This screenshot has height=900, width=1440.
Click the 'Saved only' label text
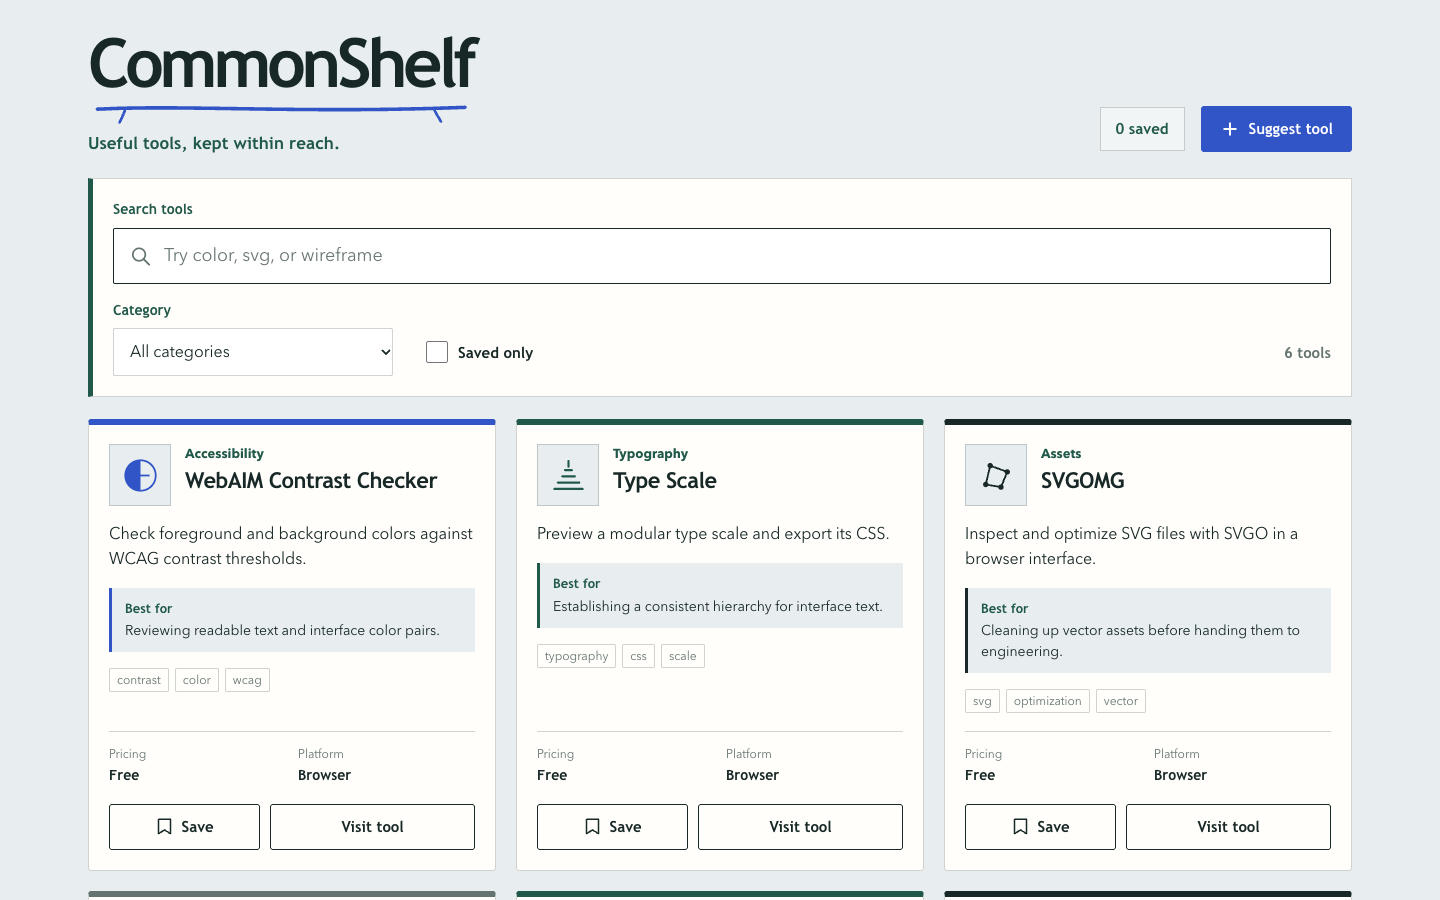click(x=495, y=353)
